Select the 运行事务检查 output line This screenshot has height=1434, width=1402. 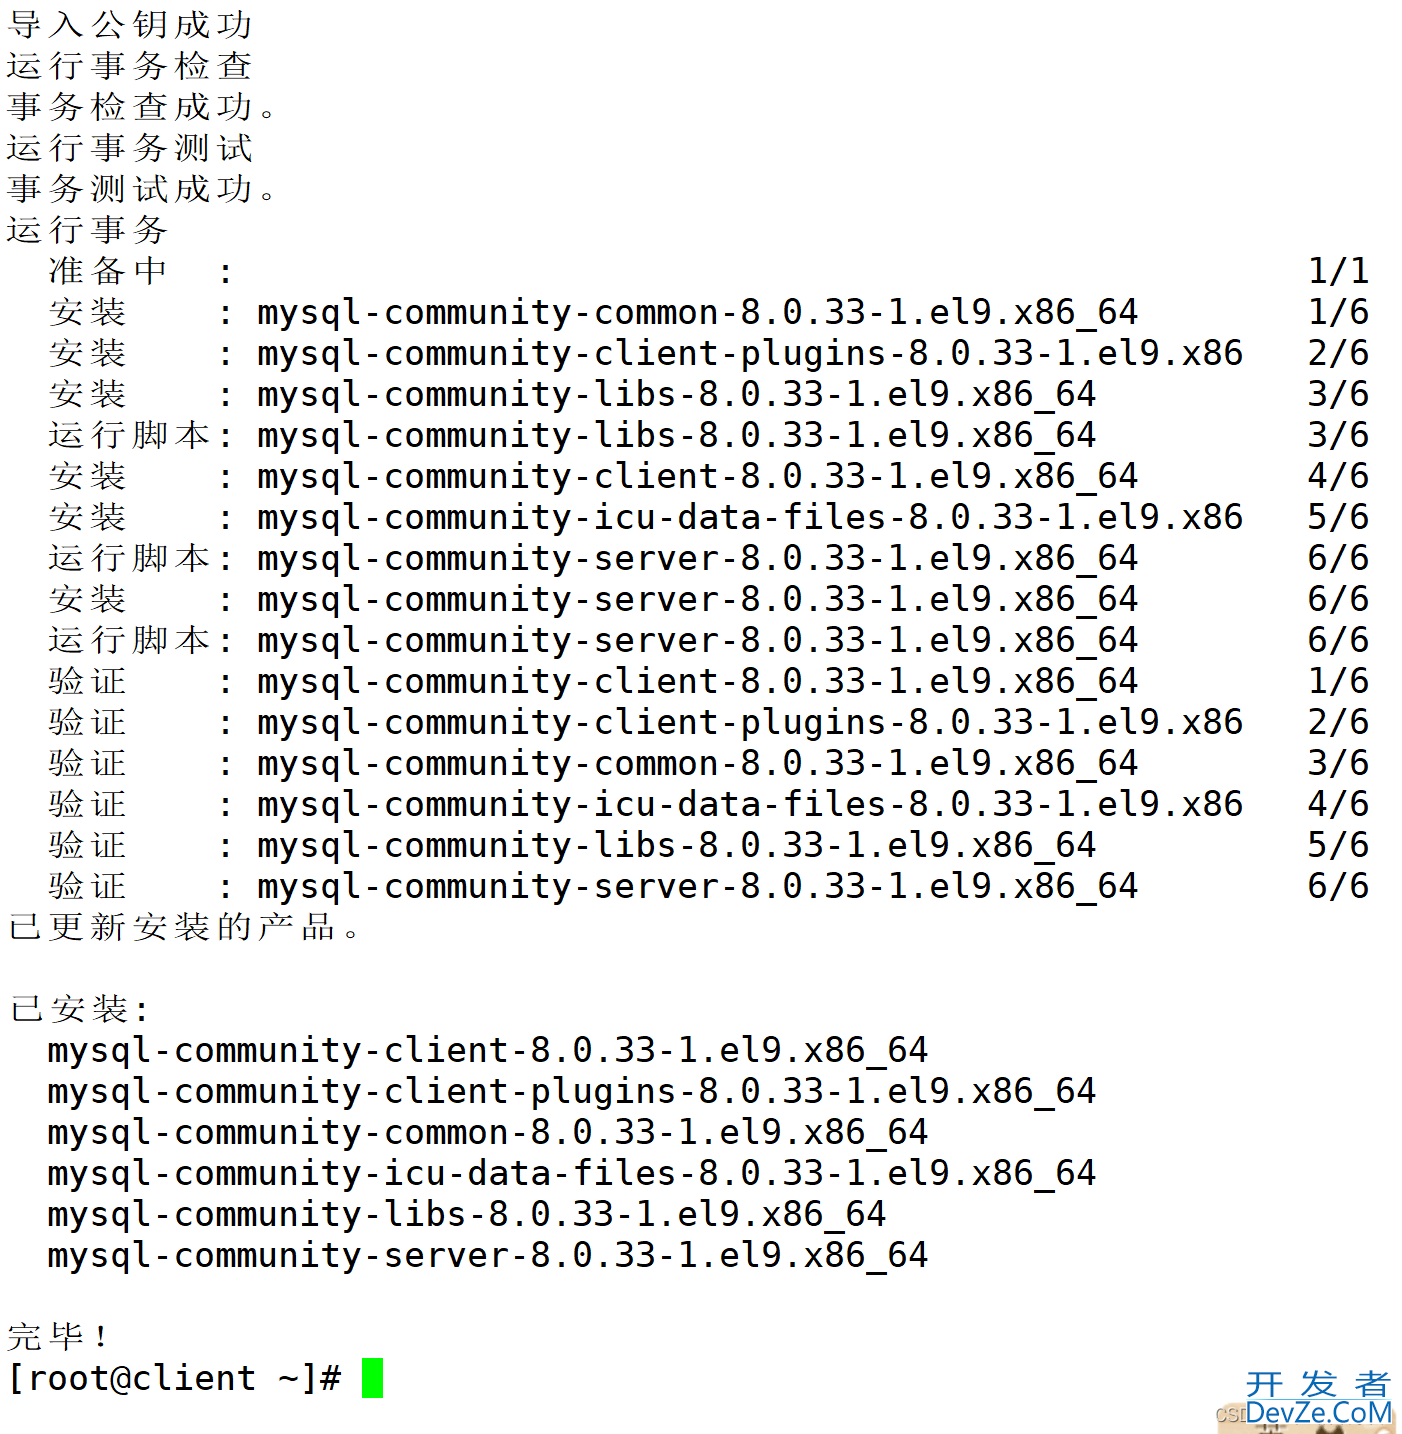click(x=130, y=65)
